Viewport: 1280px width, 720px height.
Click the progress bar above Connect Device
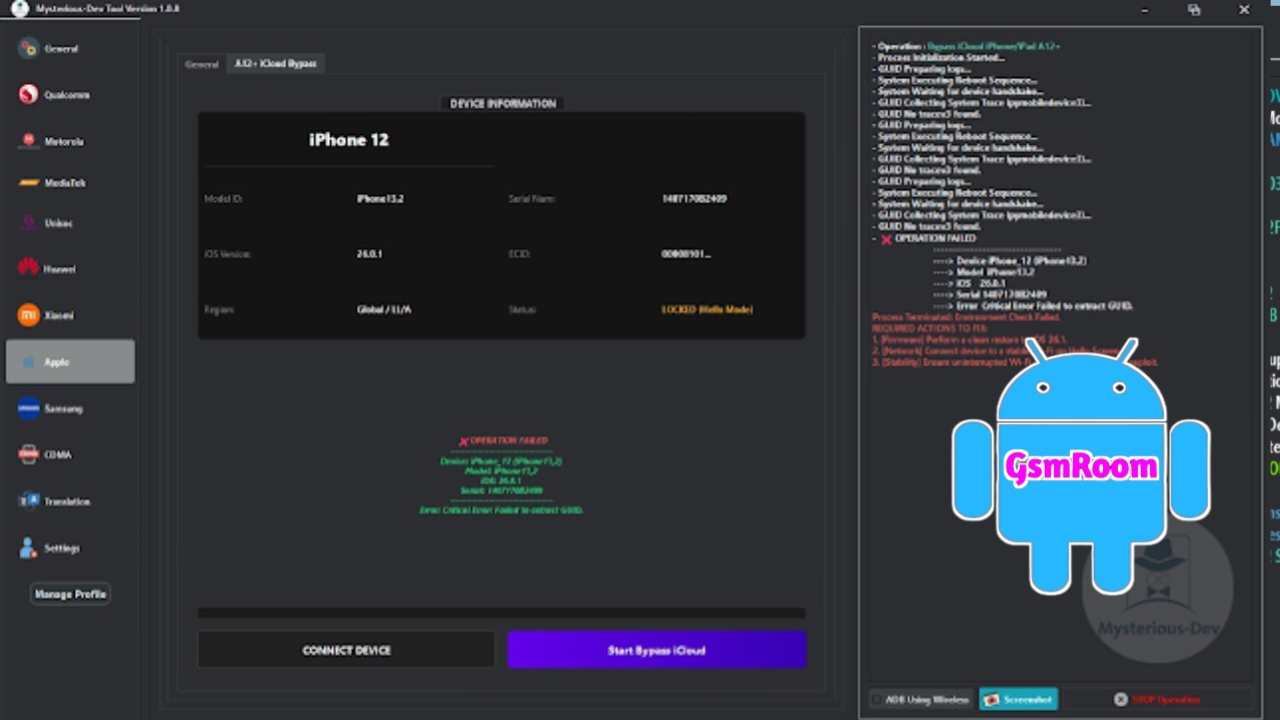[x=501, y=613]
